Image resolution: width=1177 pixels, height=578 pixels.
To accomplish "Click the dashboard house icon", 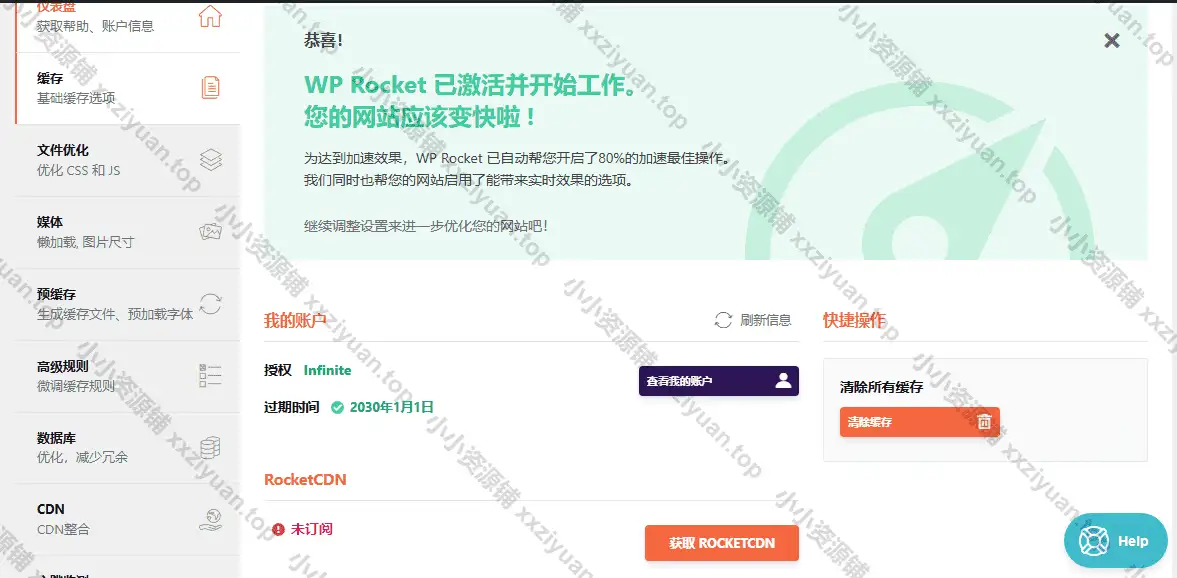I will [x=210, y=16].
